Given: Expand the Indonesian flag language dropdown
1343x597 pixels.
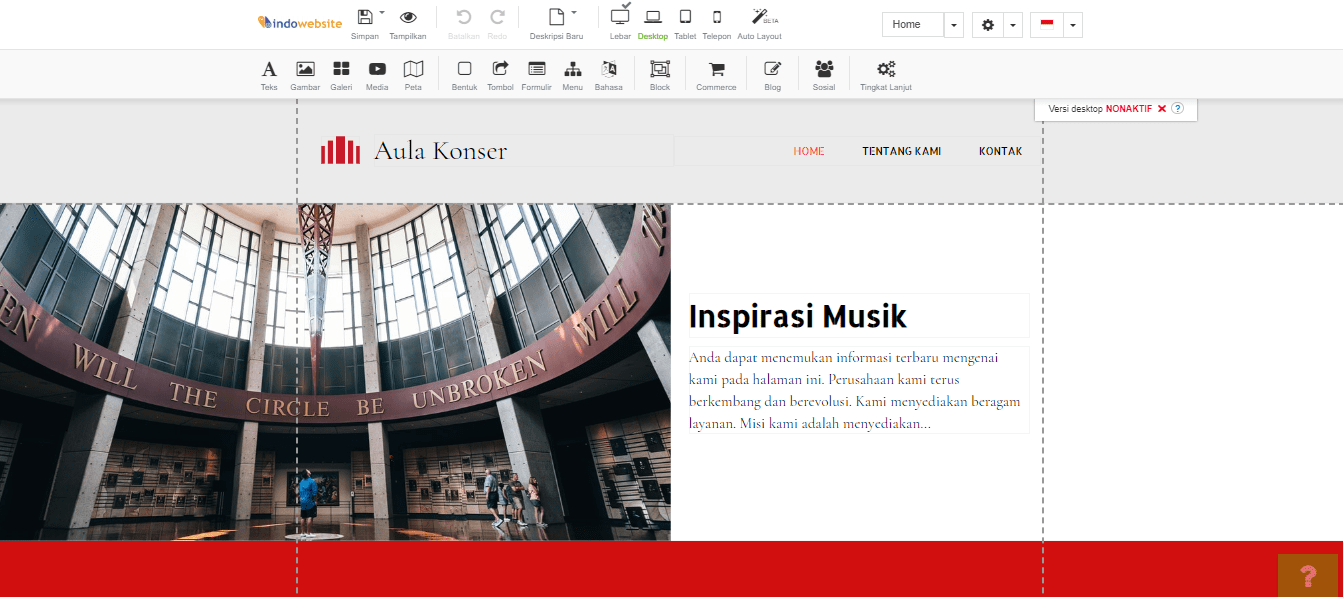Looking at the screenshot, I should pyautogui.click(x=1072, y=25).
